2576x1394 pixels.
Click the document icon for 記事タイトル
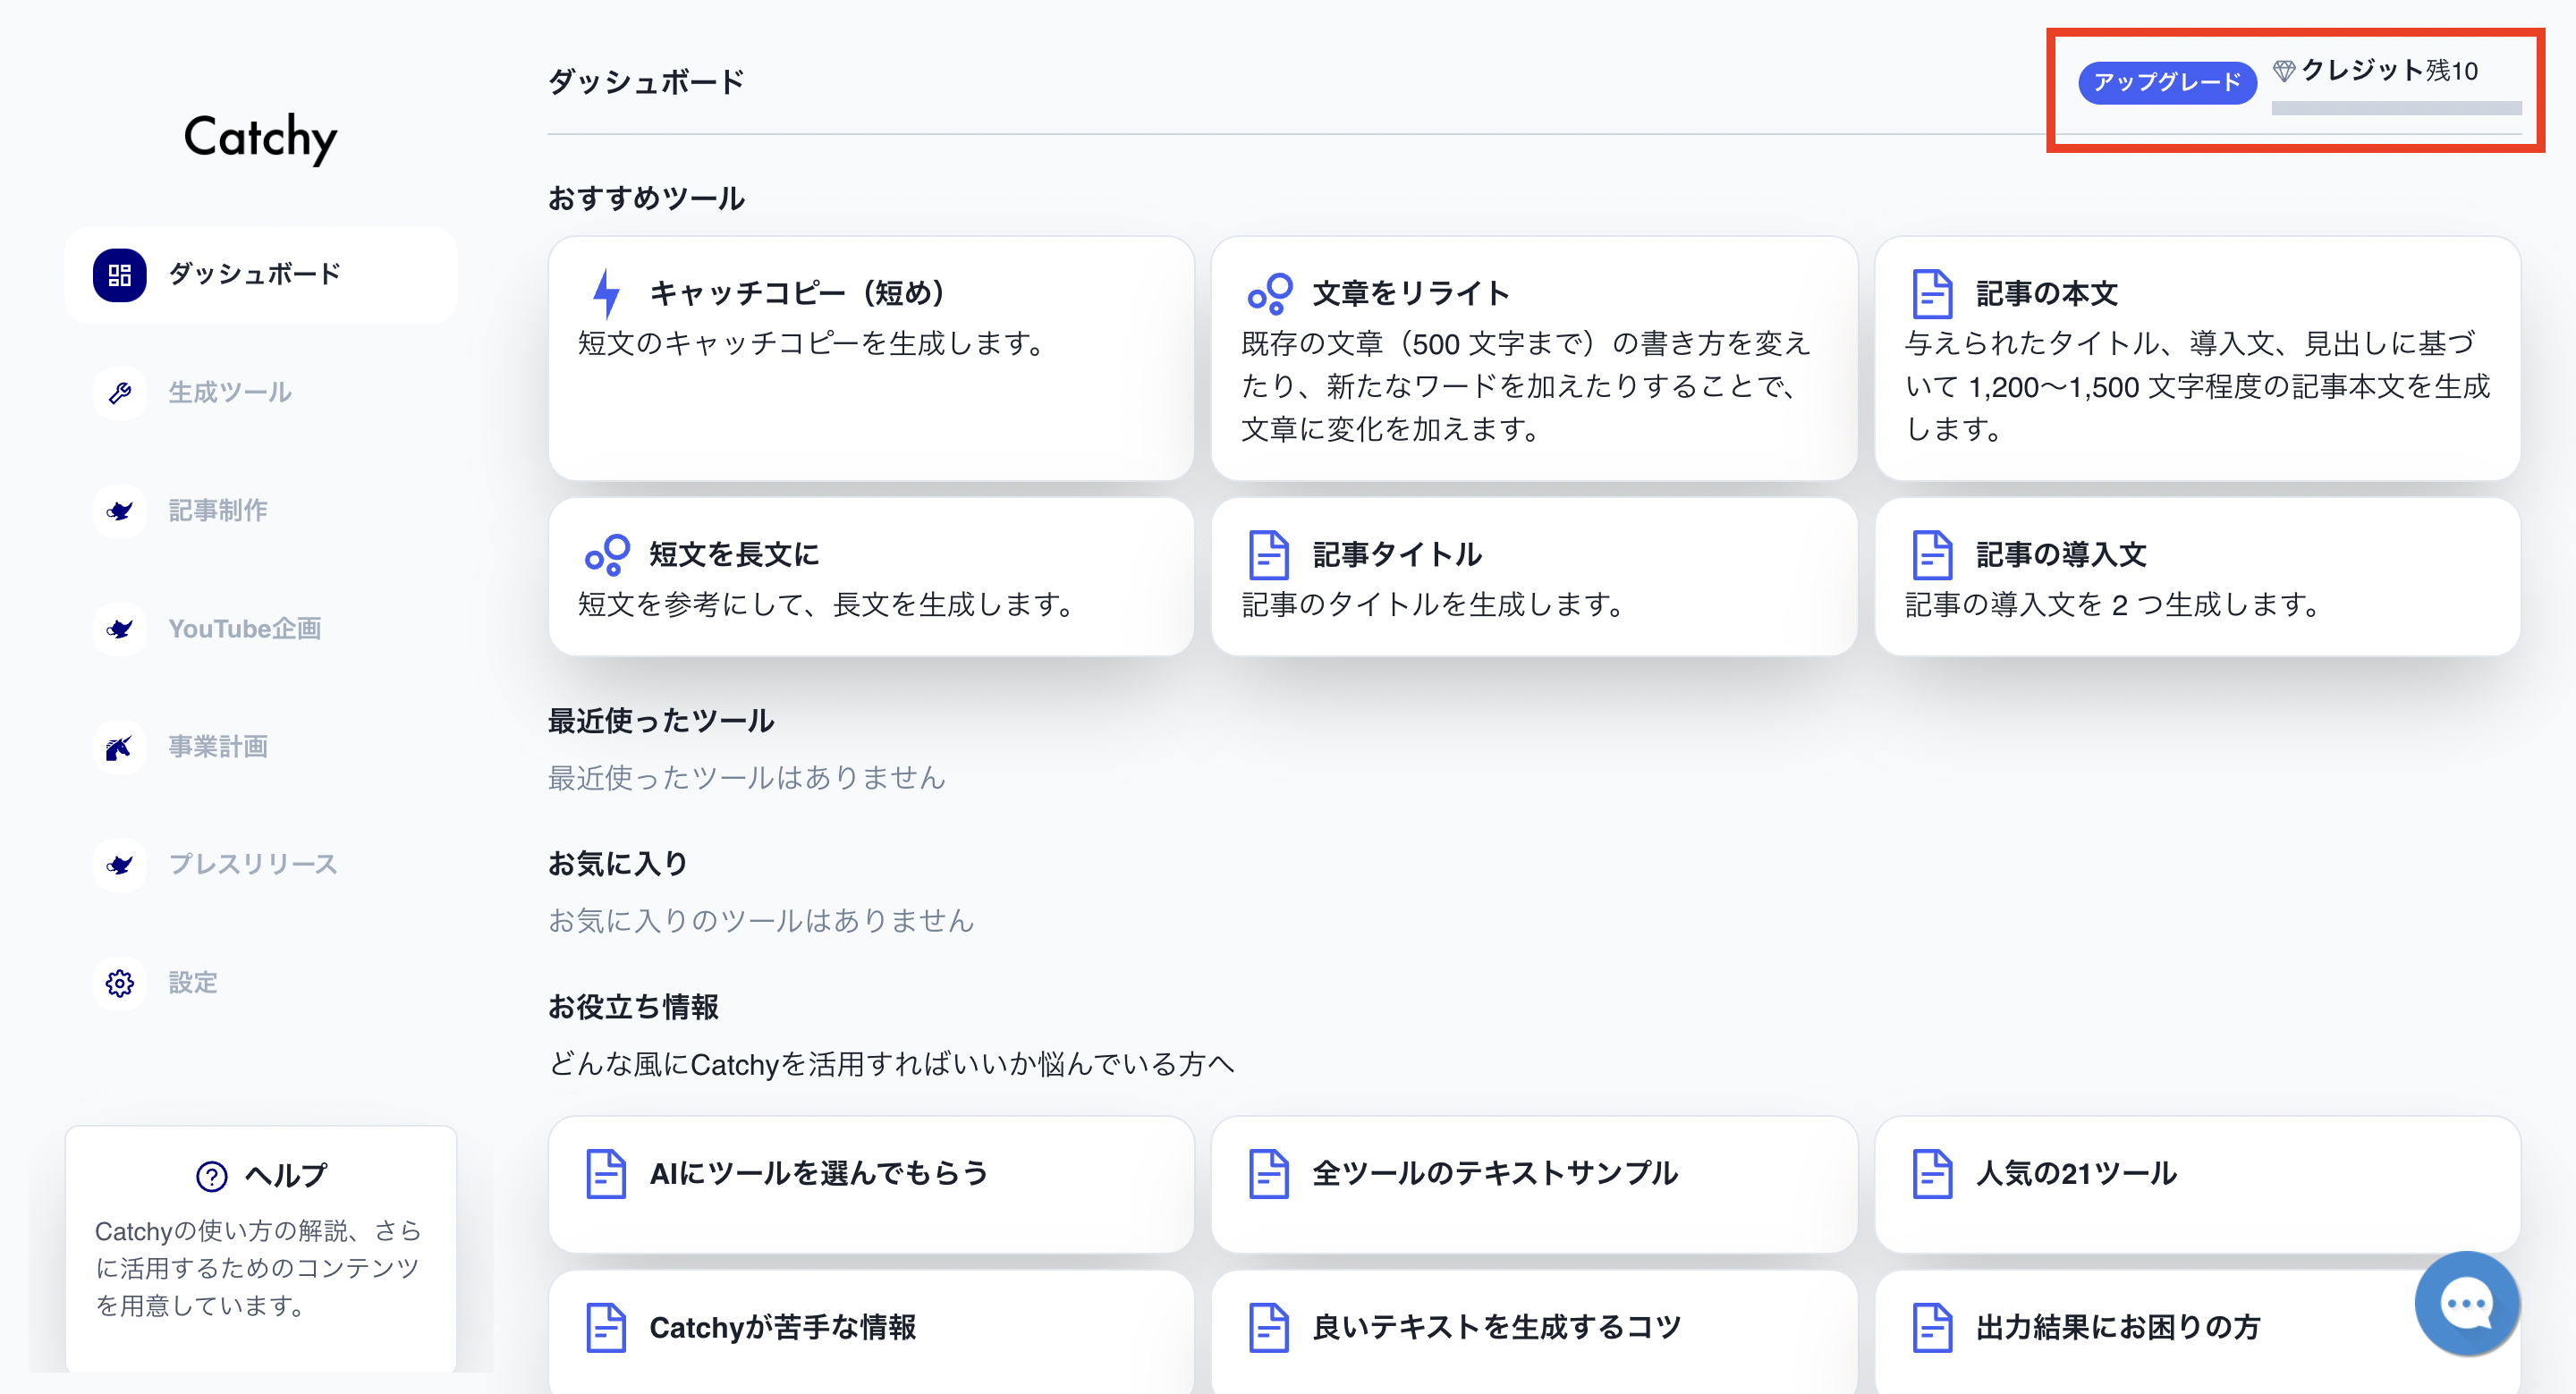[1269, 554]
